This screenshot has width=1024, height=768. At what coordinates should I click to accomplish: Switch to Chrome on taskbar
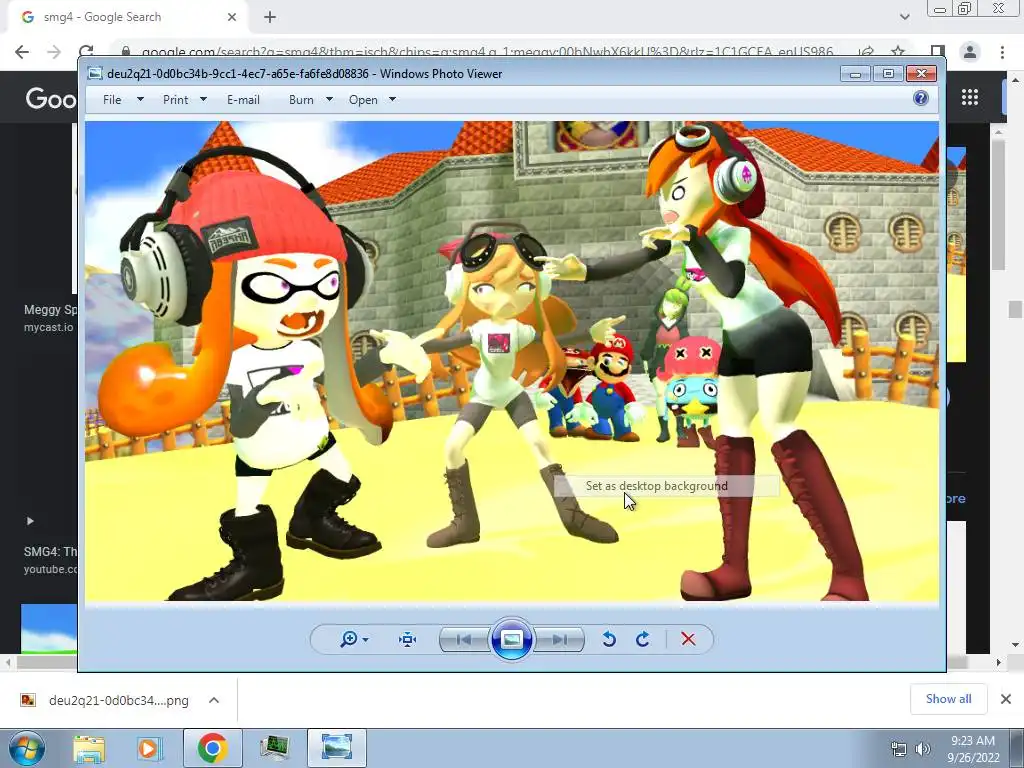(212, 748)
